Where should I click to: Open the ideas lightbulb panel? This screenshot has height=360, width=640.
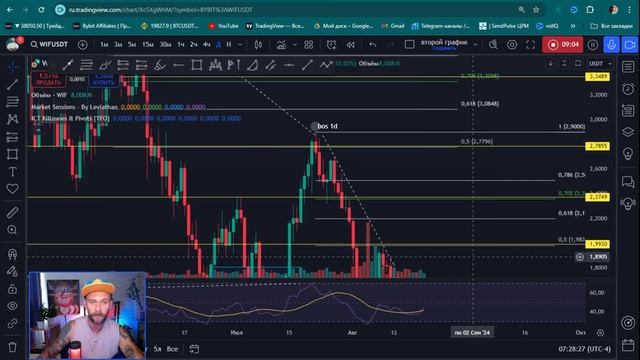tap(628, 153)
